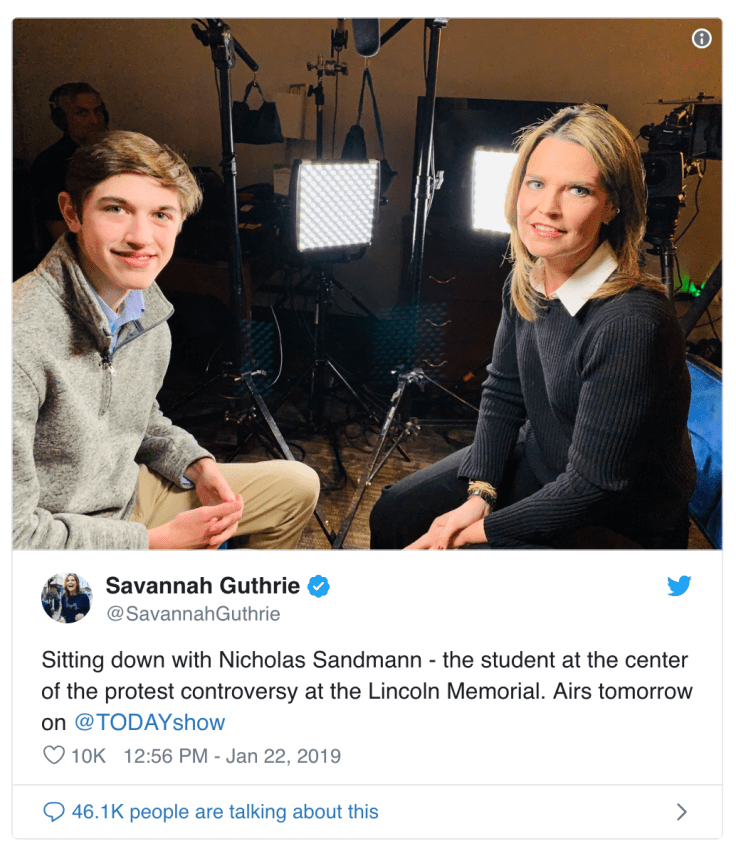
Task: Click the 10K likes count
Action: (x=88, y=756)
